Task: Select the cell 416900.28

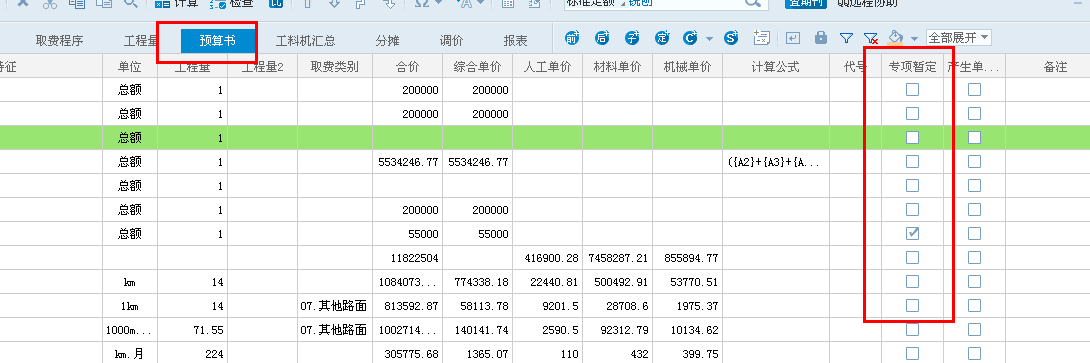Action: (548, 258)
